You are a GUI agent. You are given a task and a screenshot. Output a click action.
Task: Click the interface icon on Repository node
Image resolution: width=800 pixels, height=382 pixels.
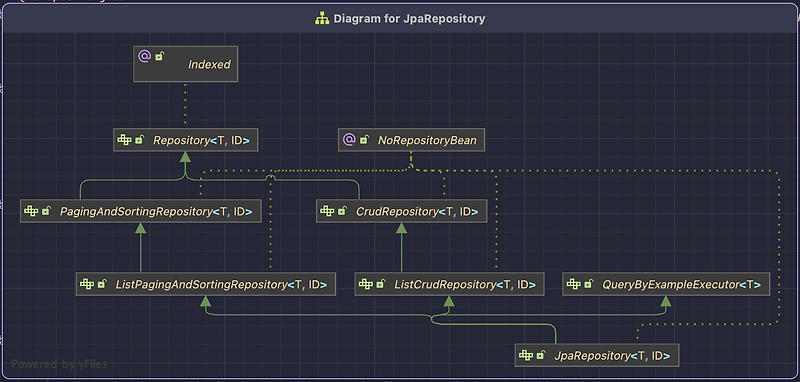pos(124,140)
